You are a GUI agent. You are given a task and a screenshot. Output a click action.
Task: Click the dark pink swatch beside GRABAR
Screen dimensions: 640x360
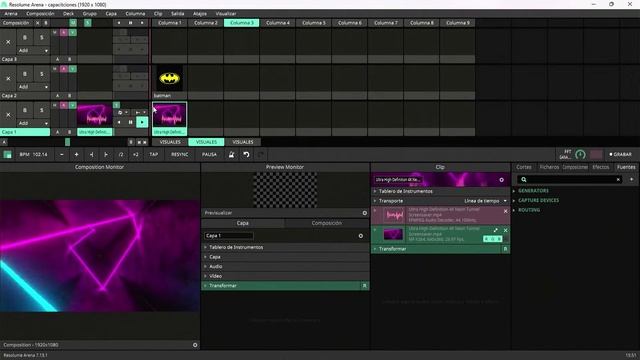click(596, 154)
